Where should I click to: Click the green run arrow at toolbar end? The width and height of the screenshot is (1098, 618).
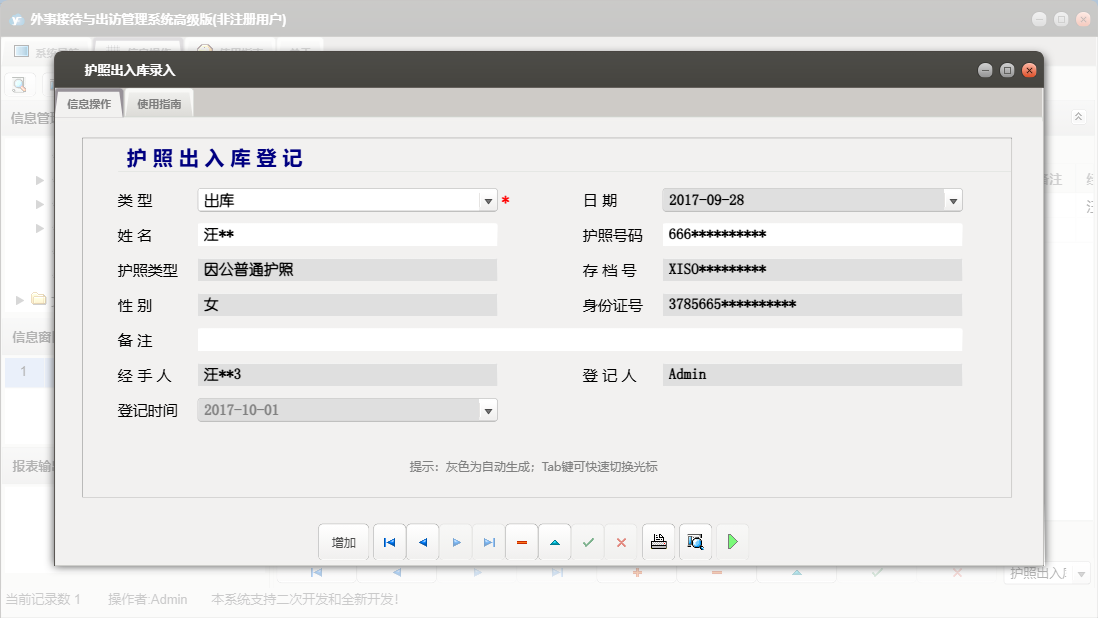point(732,541)
